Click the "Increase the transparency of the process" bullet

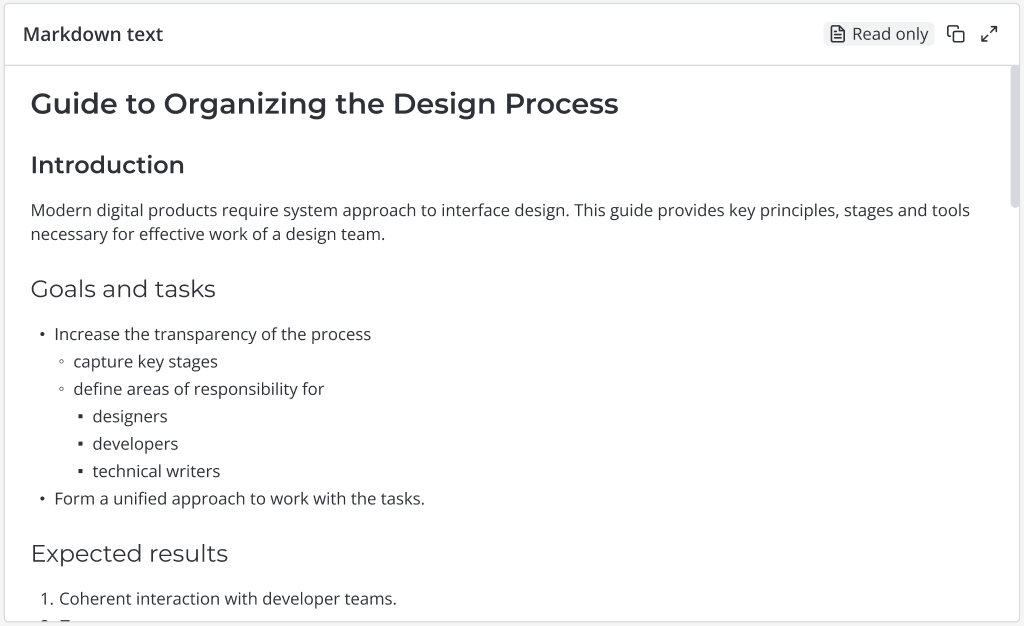pyautogui.click(x=212, y=334)
